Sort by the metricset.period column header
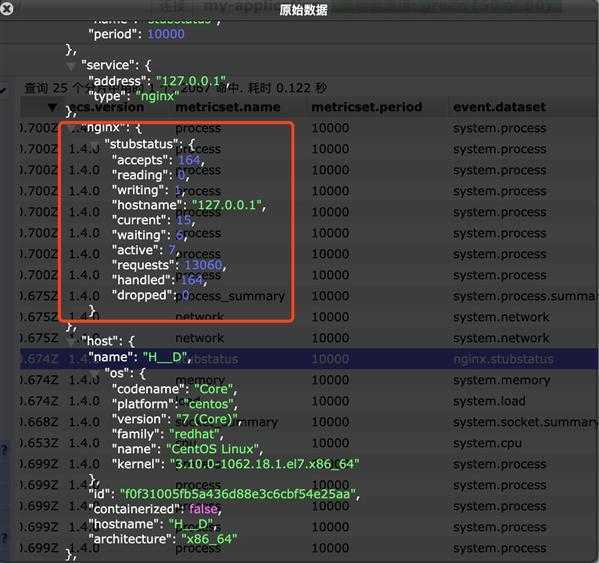This screenshot has height=563, width=599. pos(367,107)
